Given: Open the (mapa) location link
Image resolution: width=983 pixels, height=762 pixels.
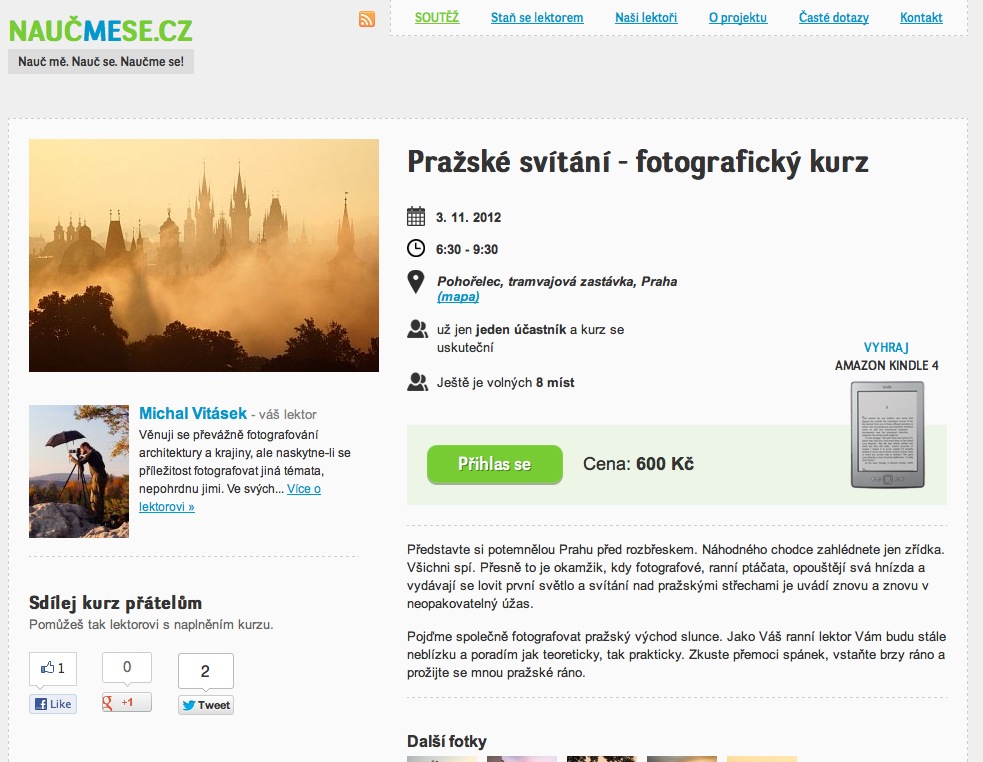Looking at the screenshot, I should 458,297.
